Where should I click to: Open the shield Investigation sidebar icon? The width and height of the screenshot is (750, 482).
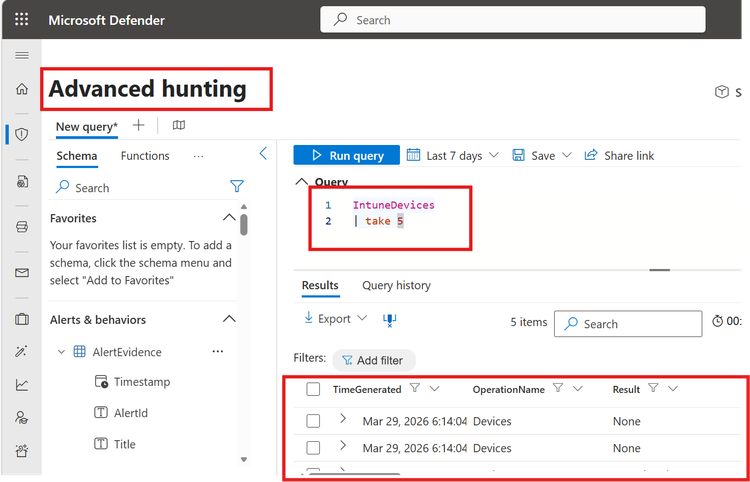pos(22,134)
